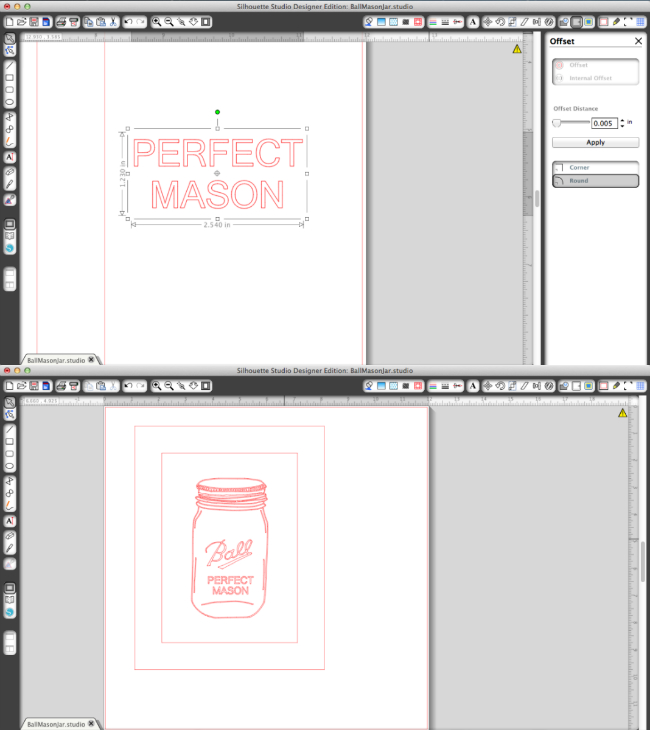Switch to BallMasonJar.studio tab in top window
Viewport: 650px width, 730px height.
(x=56, y=360)
